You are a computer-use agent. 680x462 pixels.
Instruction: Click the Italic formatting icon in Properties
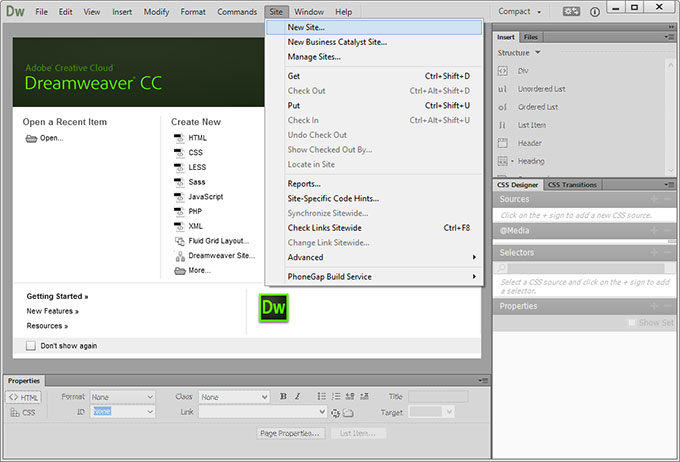[298, 397]
